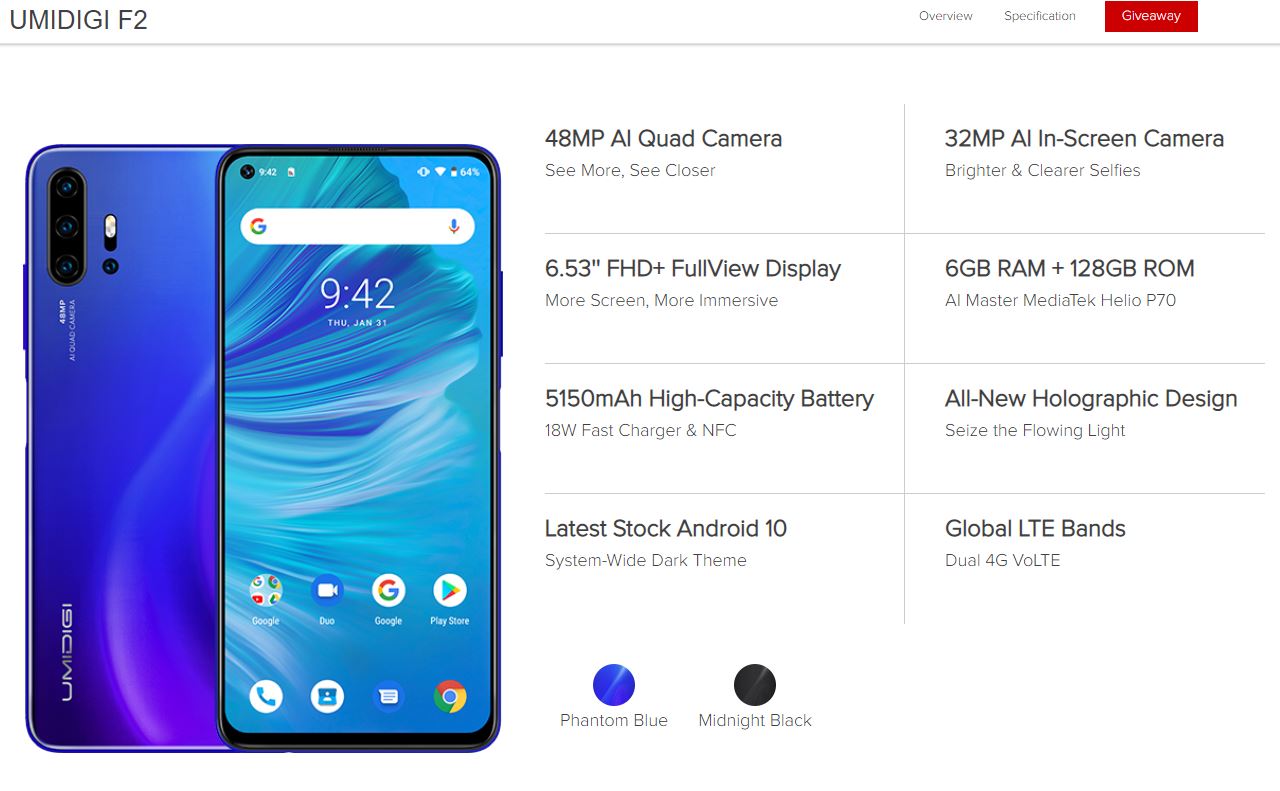The height and width of the screenshot is (791, 1280).
Task: Select the Midnight Black color swatch
Action: point(755,685)
